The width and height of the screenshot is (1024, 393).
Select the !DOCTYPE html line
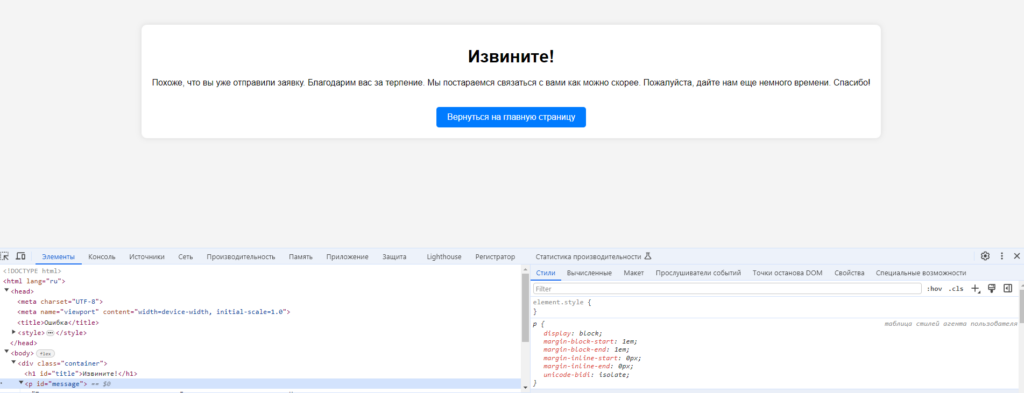[x=32, y=270]
